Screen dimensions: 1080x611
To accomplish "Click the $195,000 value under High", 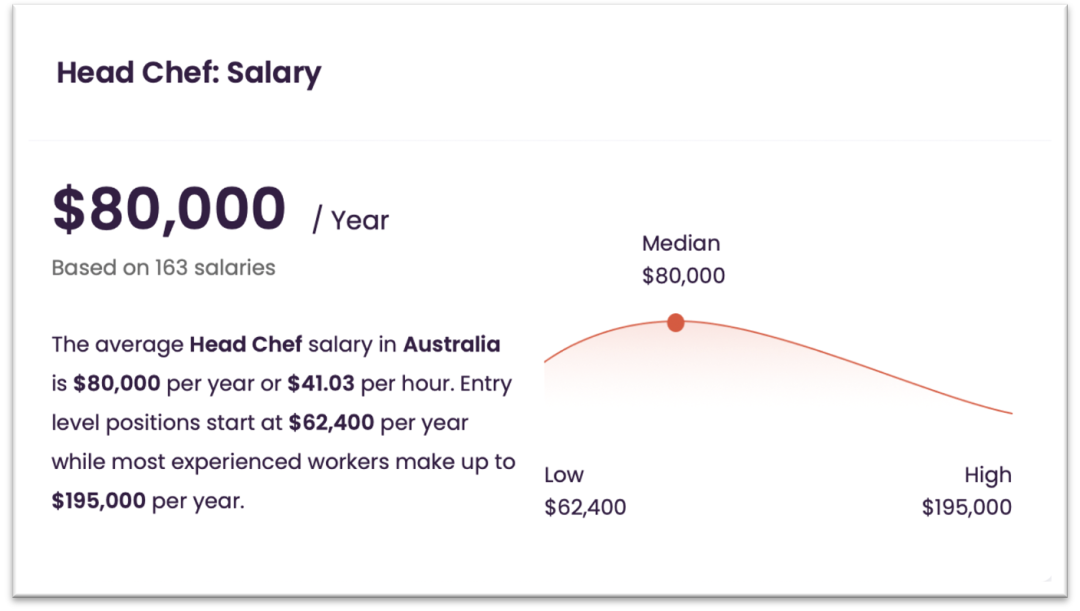I will point(967,507).
